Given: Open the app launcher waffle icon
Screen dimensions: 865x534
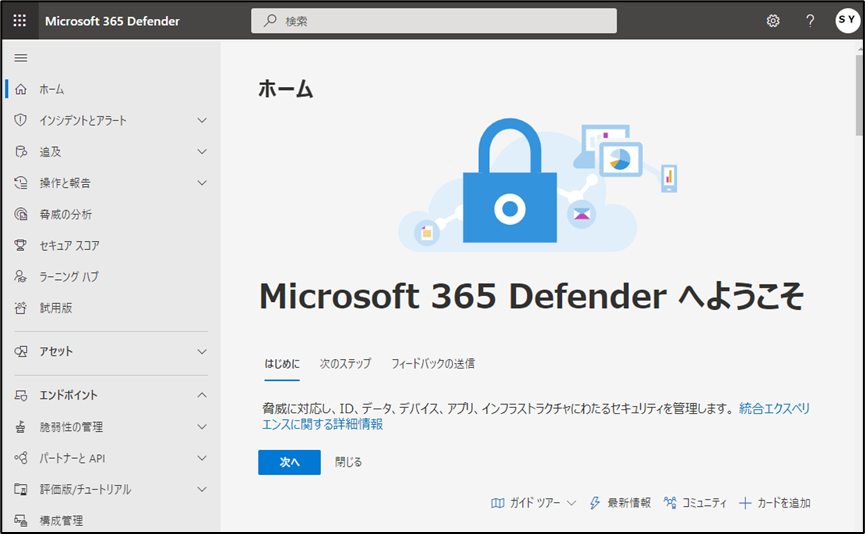Looking at the screenshot, I should pos(20,21).
